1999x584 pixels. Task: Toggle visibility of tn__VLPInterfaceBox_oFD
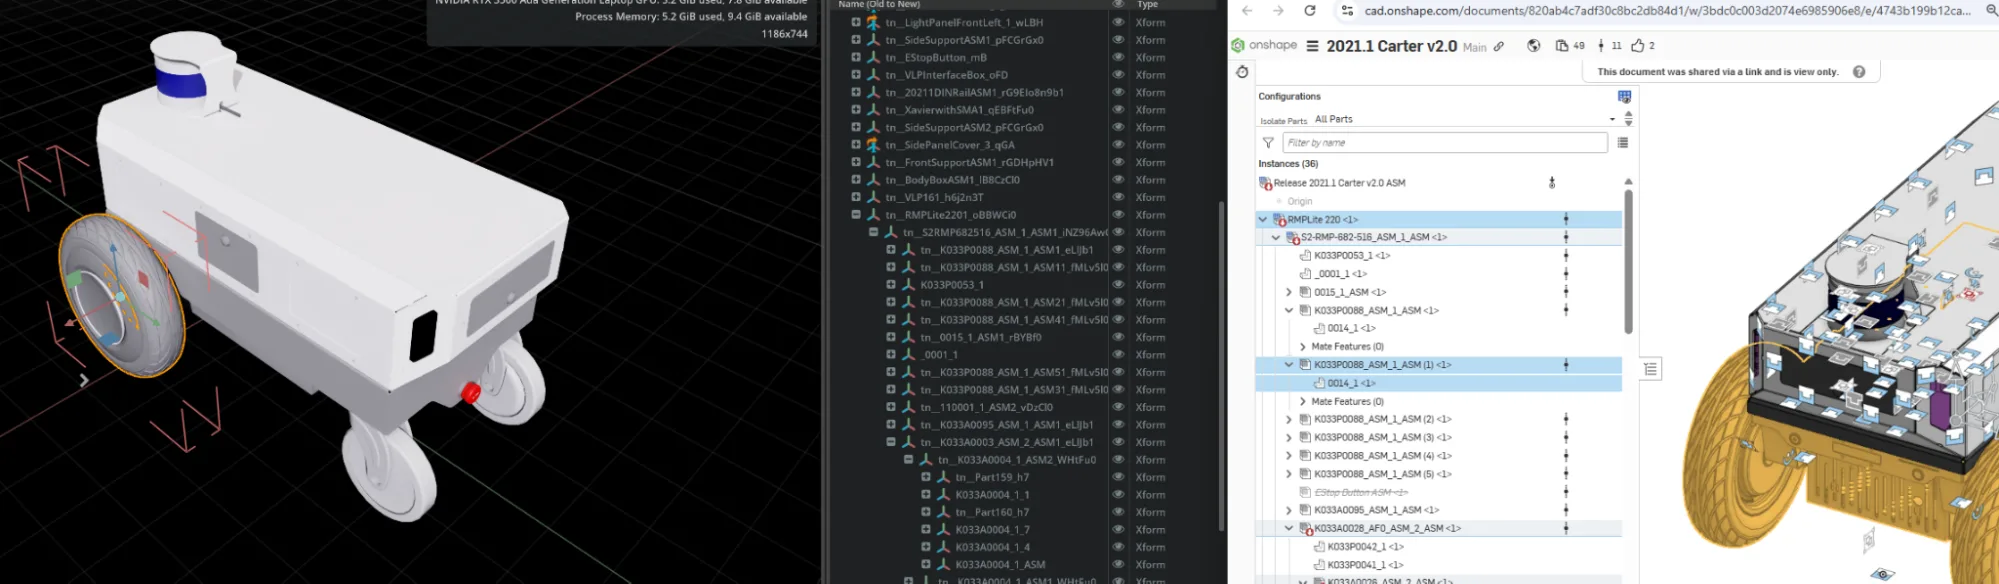[1118, 75]
